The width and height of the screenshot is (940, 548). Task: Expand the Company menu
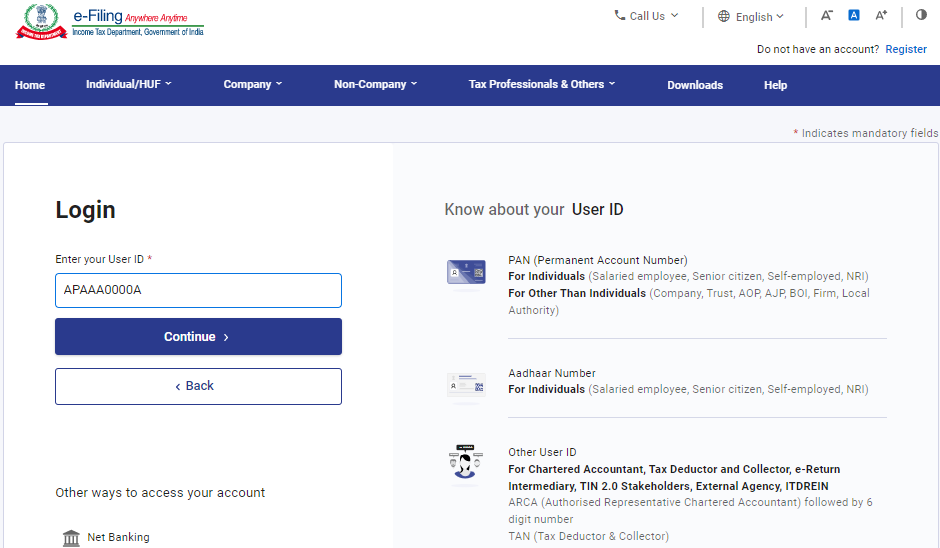coord(253,85)
